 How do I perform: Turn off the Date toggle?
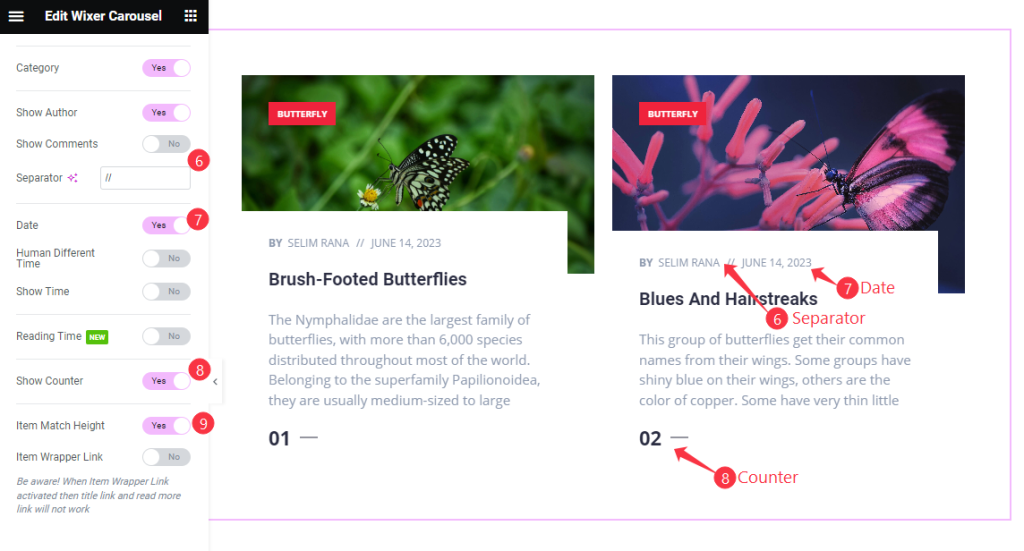click(167, 225)
